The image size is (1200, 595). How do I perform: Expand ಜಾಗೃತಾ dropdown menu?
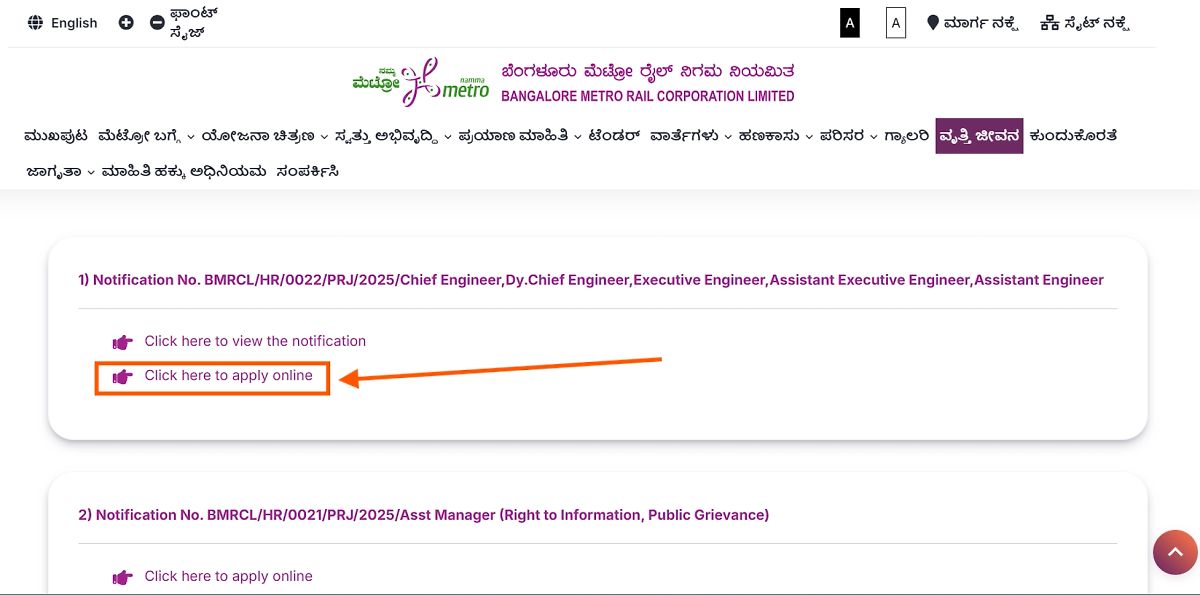coord(61,172)
